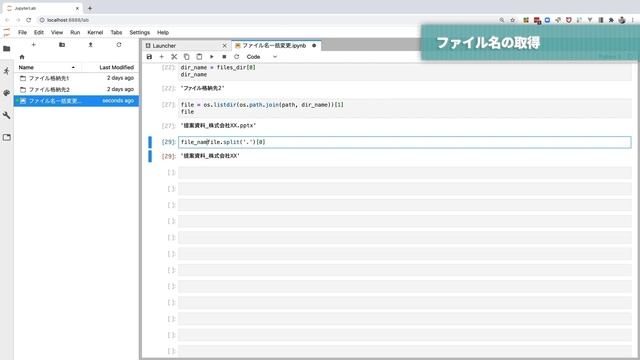Select folder ファイル格納先2
640x360 pixels.
coord(76,89)
